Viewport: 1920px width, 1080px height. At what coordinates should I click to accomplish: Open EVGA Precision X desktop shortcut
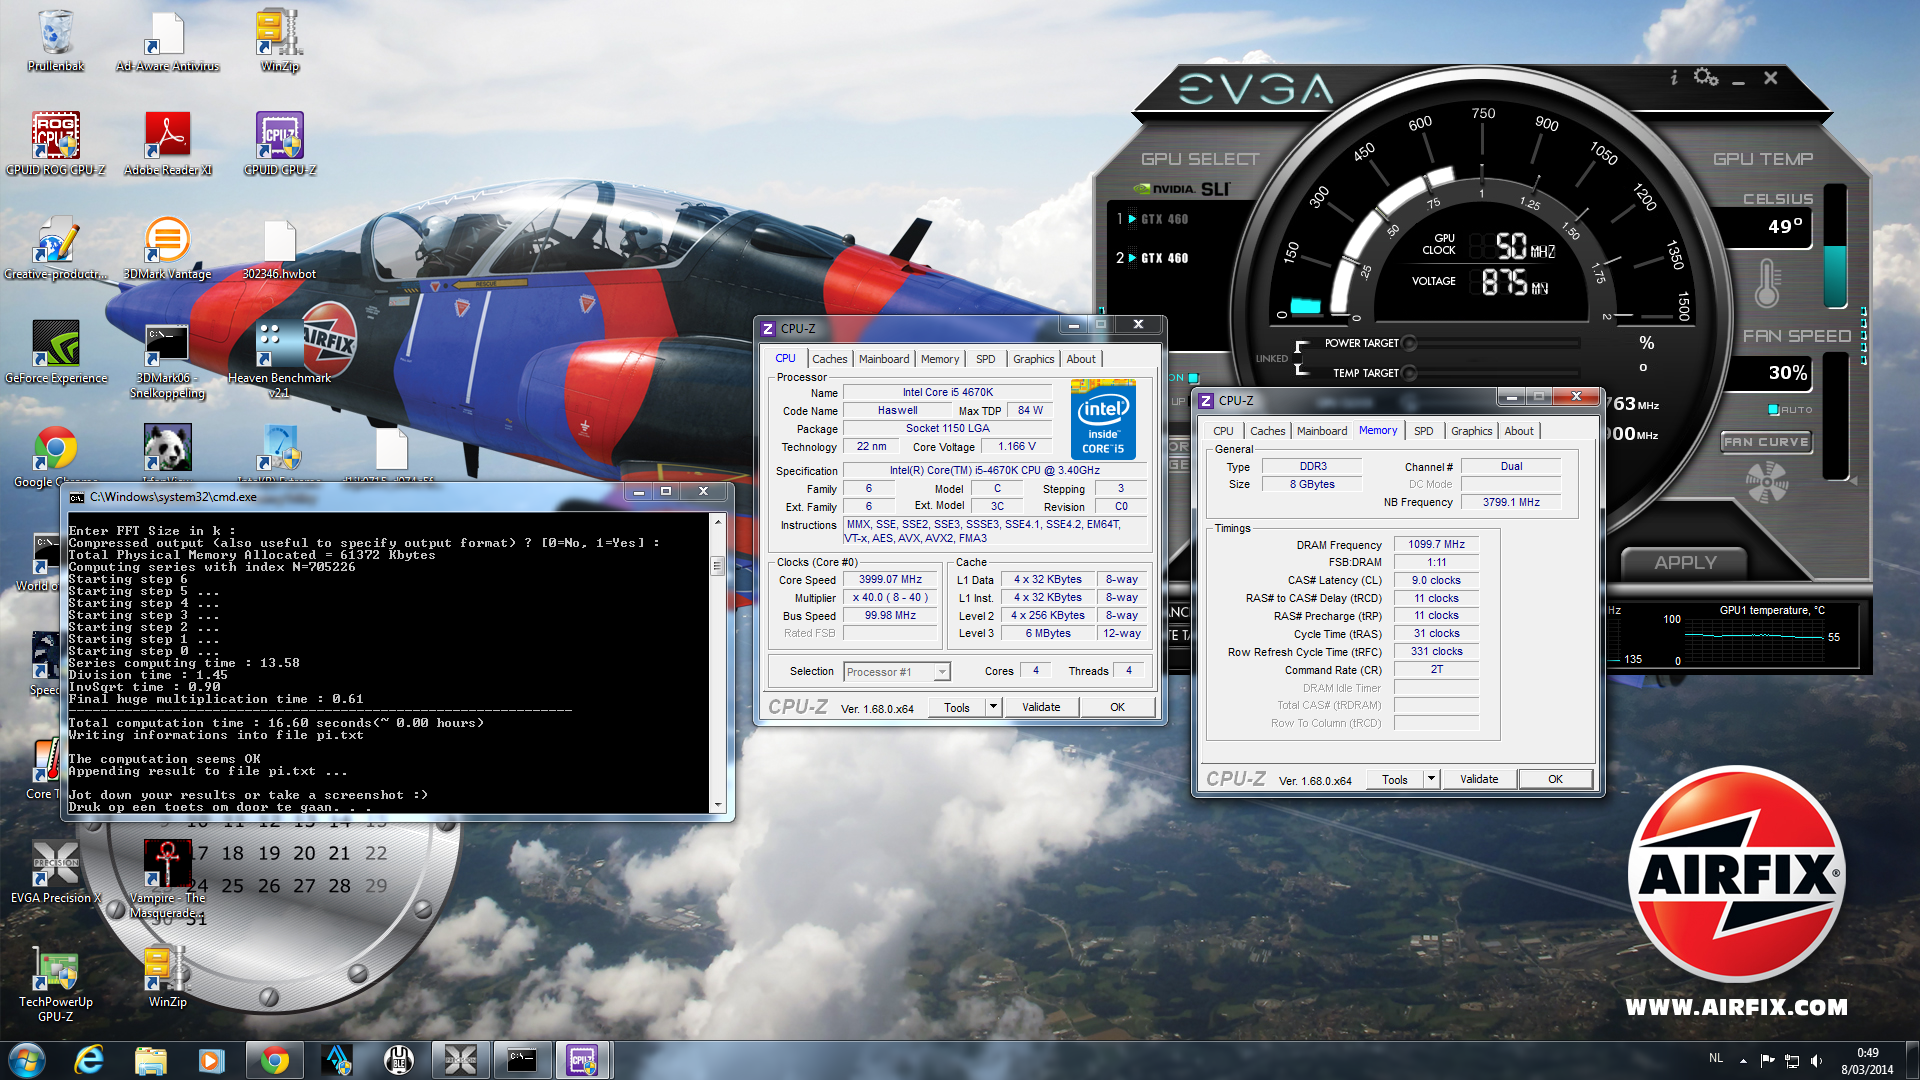56,870
